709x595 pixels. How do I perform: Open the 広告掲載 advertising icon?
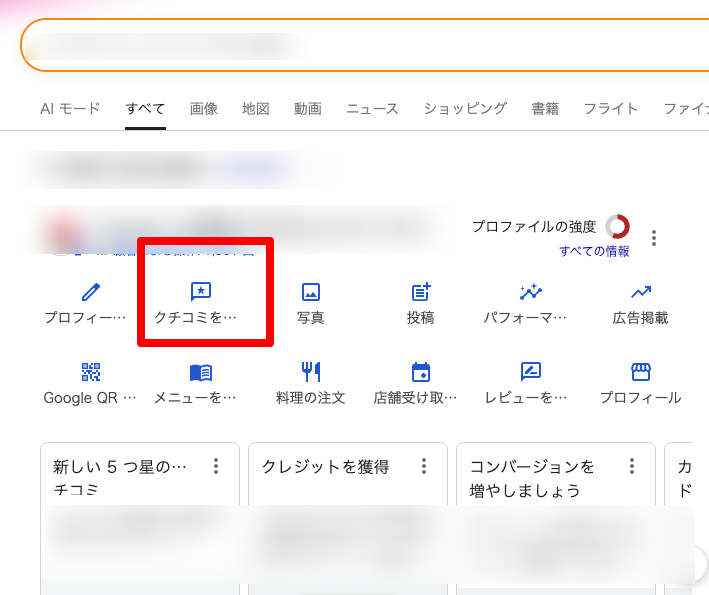641,293
